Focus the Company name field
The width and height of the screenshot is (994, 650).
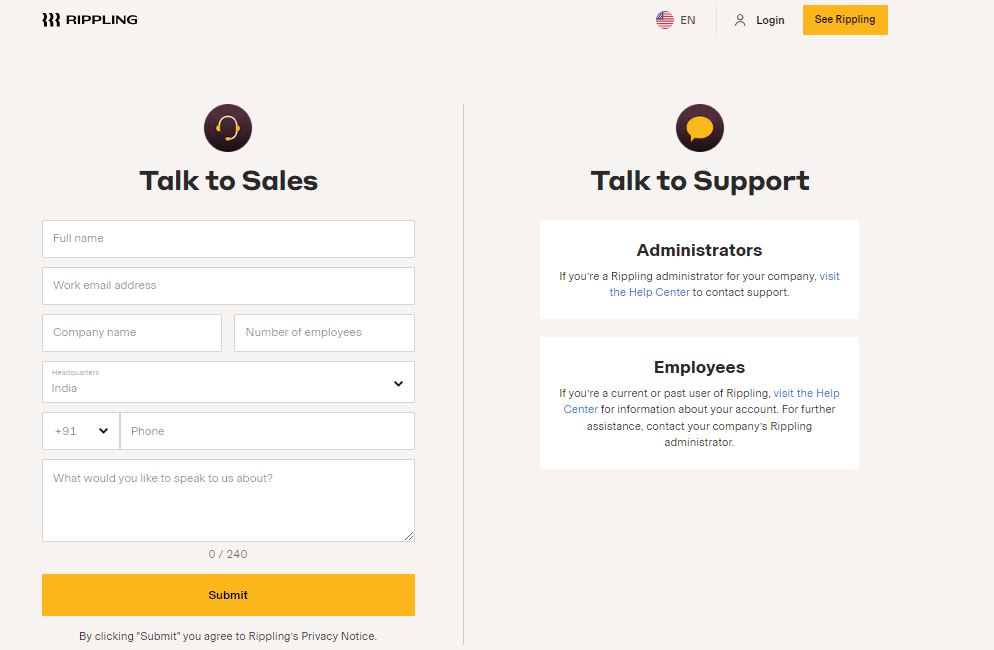132,333
